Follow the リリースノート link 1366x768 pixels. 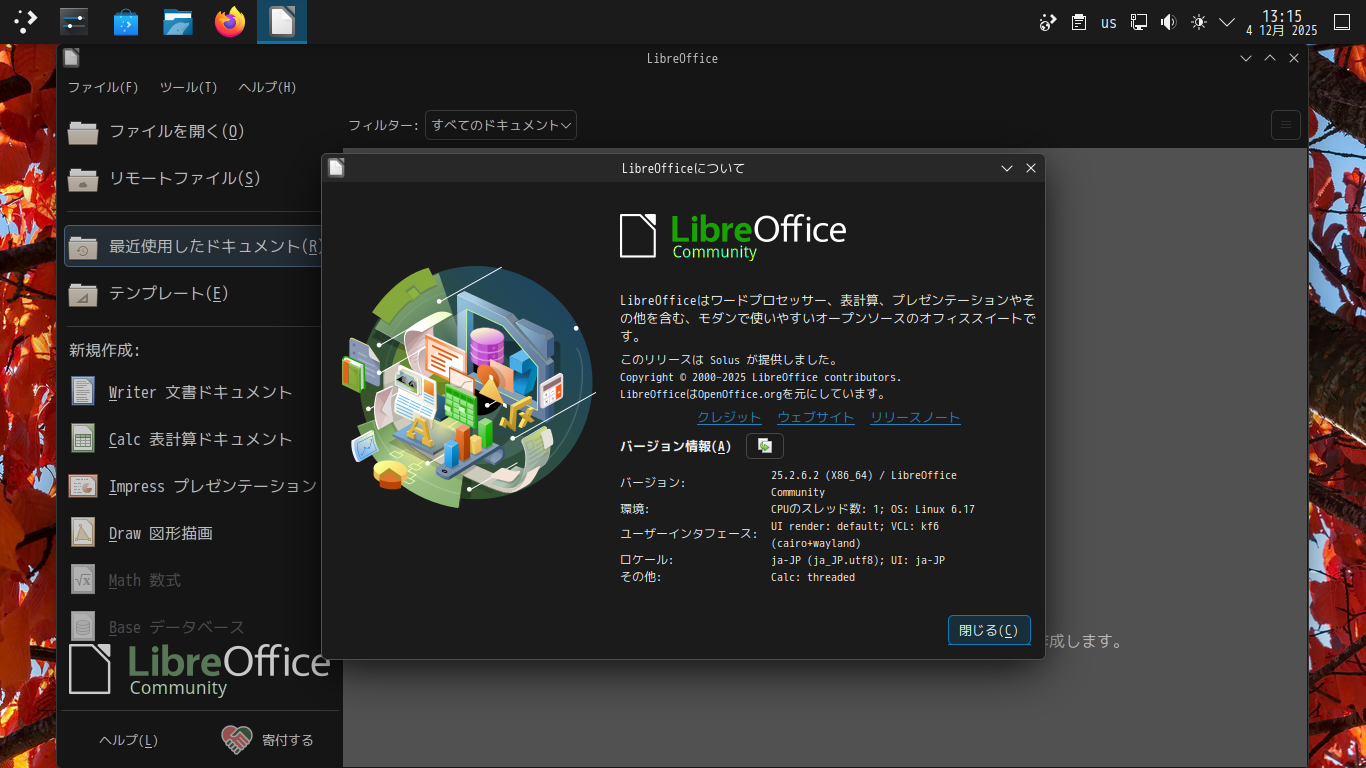(914, 417)
